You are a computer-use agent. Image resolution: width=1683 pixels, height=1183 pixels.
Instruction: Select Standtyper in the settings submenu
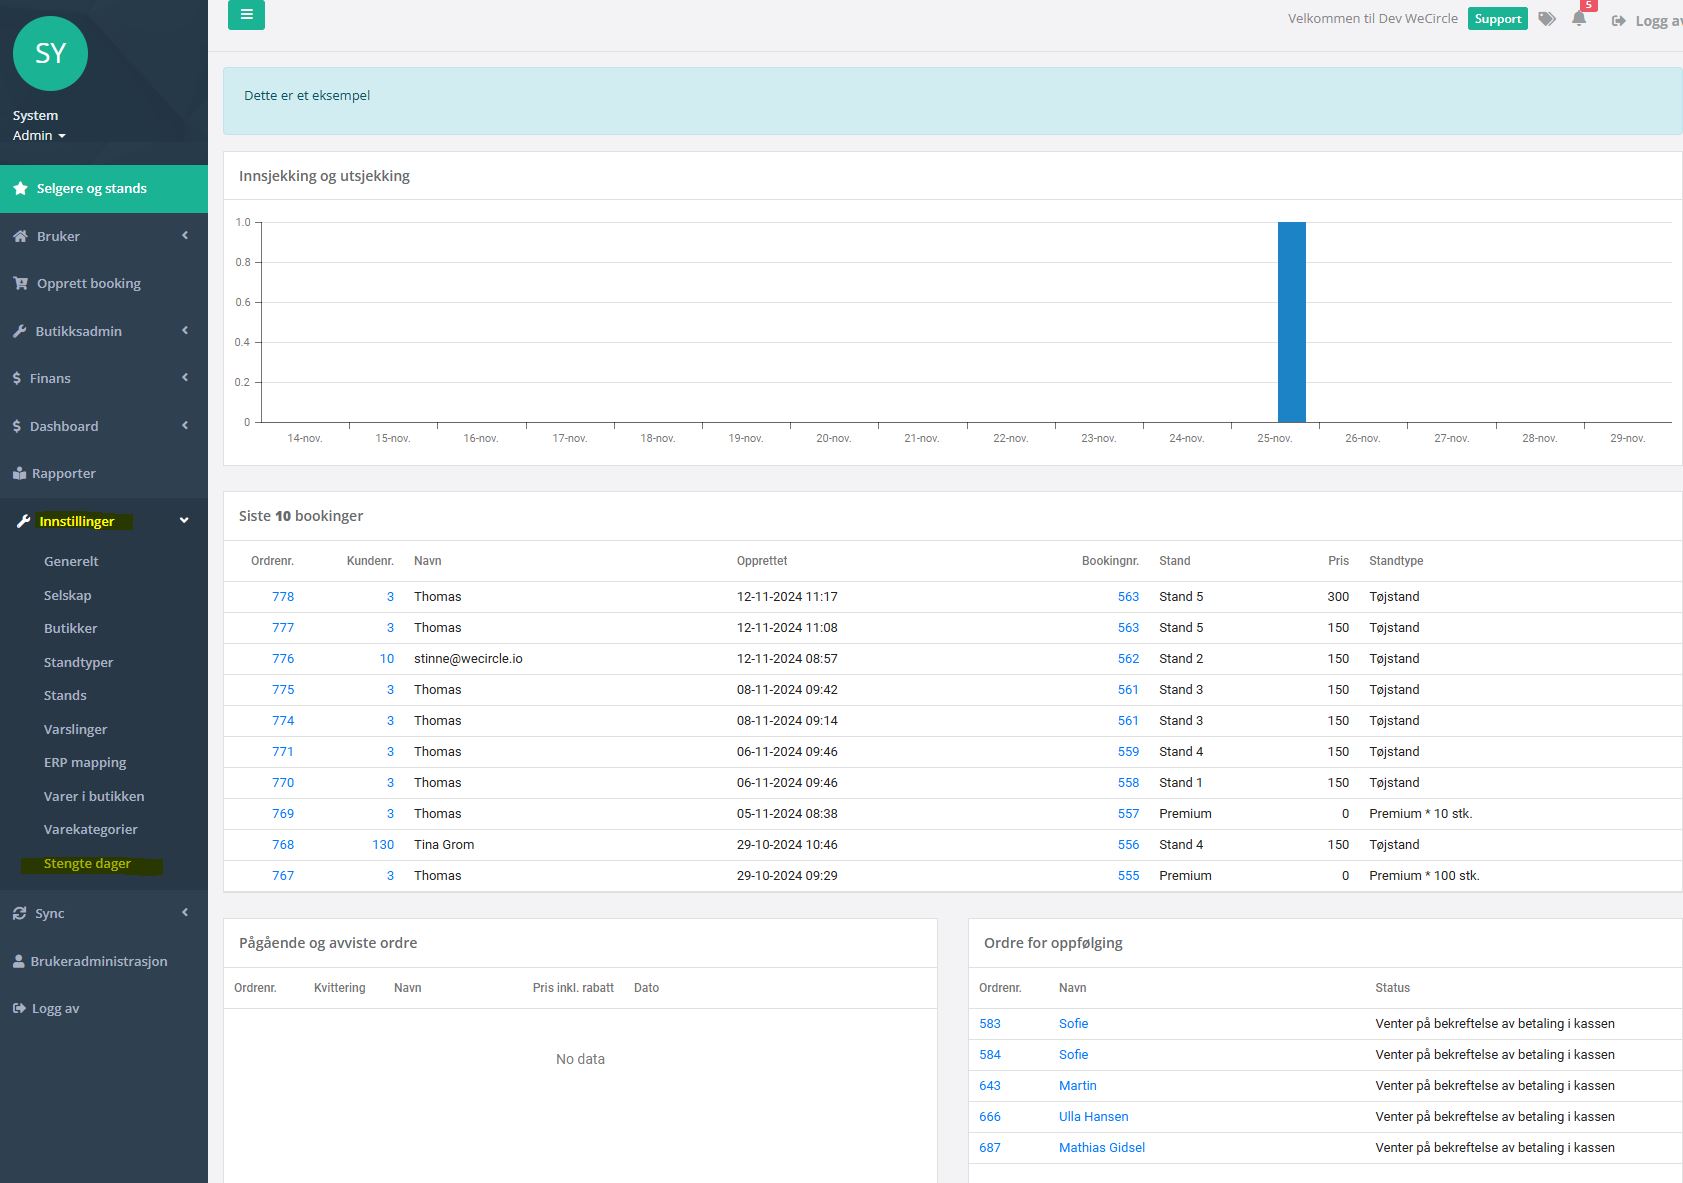pos(78,663)
